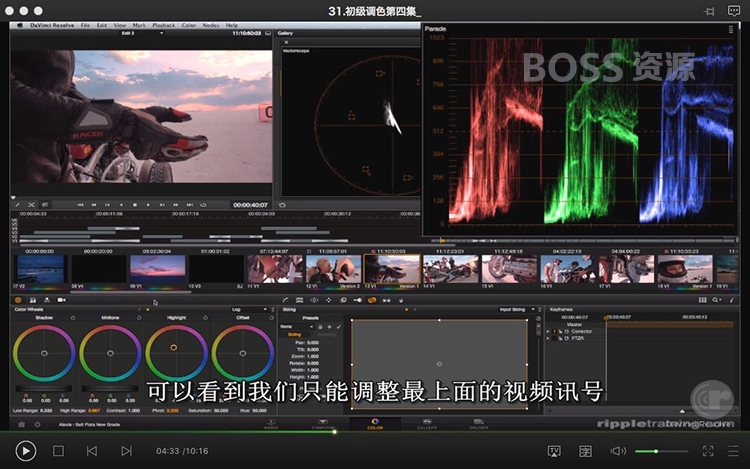Viewport: 750px width, 469px height.
Task: Open the Nodes menu
Action: click(210, 25)
